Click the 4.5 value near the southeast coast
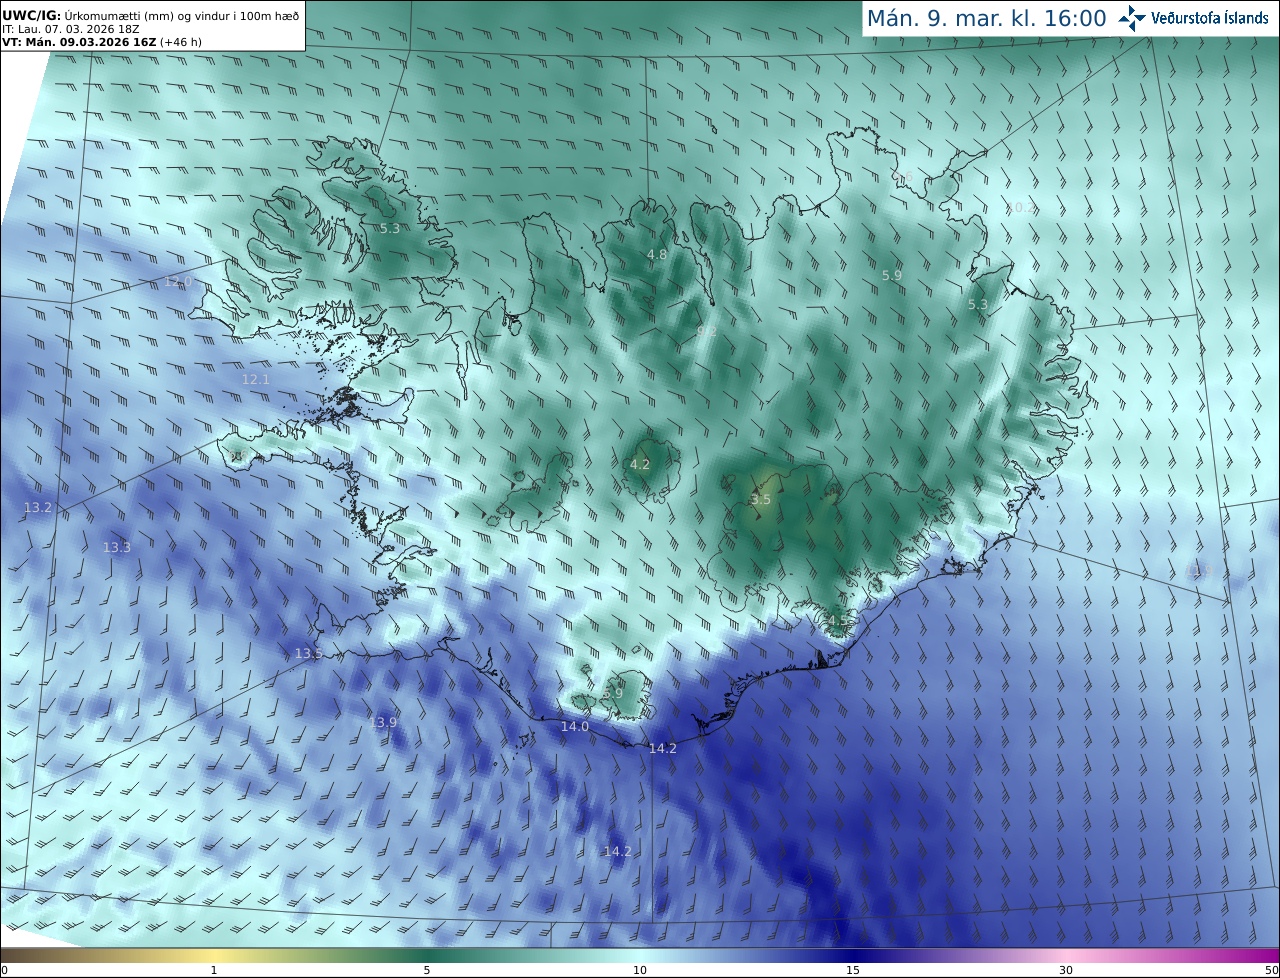 (836, 620)
